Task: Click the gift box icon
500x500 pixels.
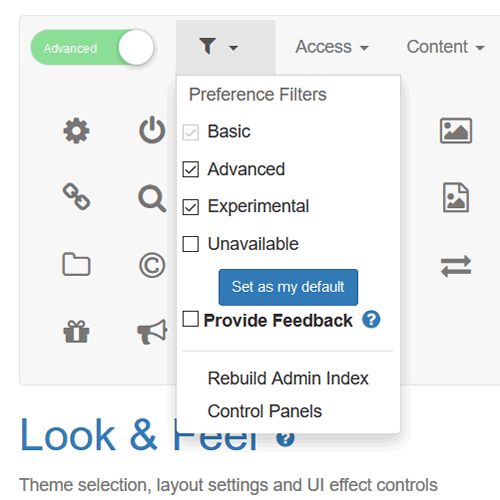Action: coord(76,331)
